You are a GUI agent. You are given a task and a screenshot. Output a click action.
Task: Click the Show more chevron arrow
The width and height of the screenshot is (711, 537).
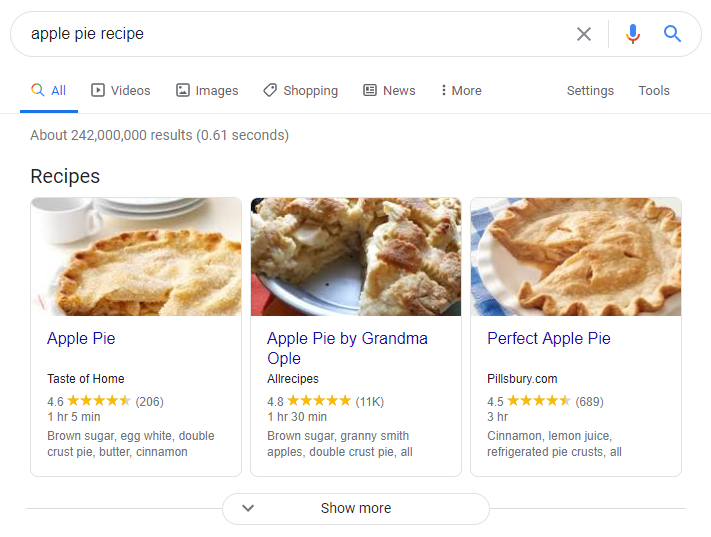tap(249, 508)
